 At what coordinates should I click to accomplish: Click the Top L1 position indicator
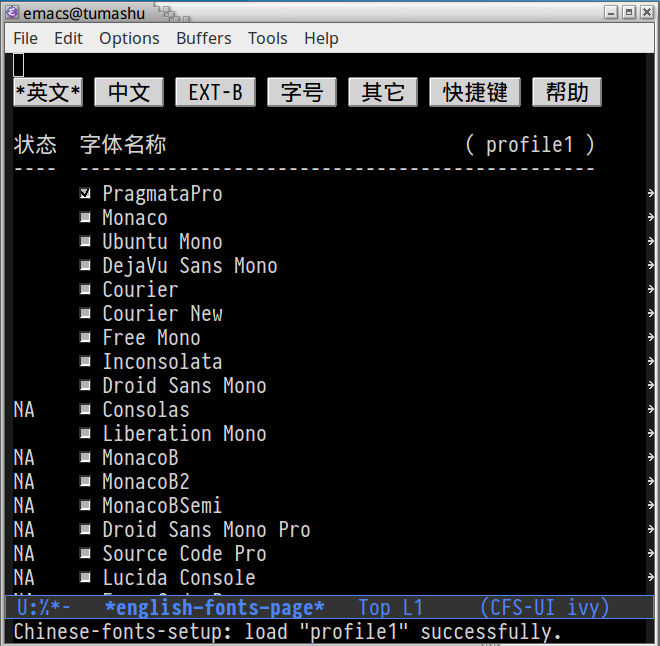[390, 607]
